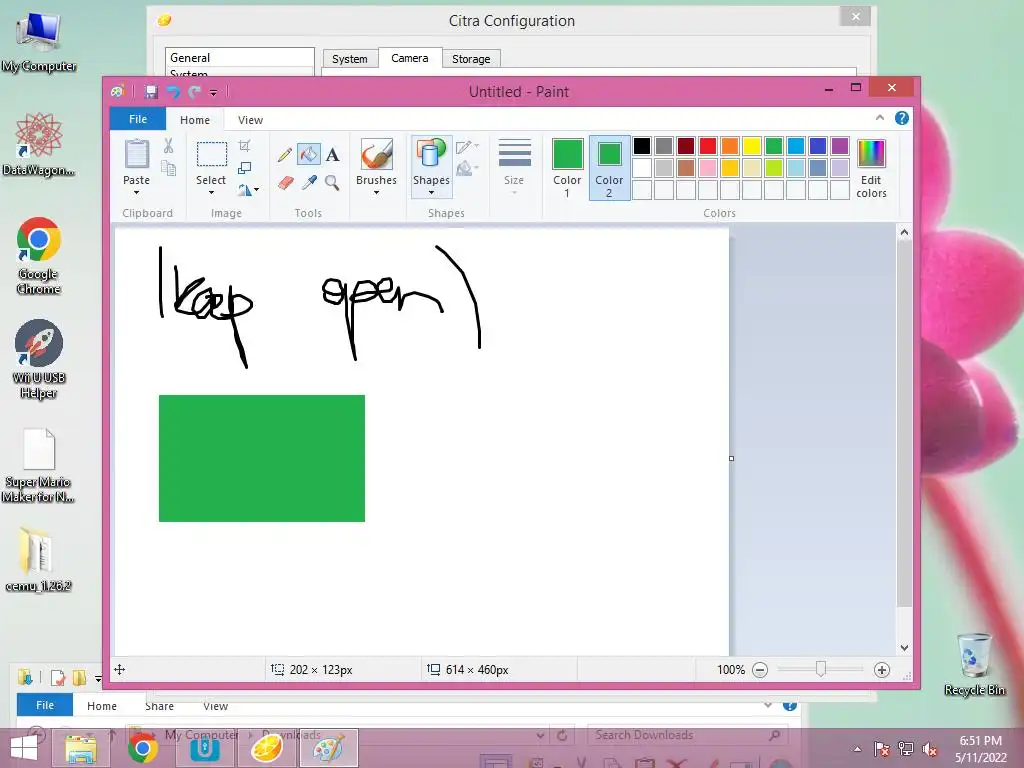
Task: Open the File menu in Paint
Action: [x=138, y=119]
